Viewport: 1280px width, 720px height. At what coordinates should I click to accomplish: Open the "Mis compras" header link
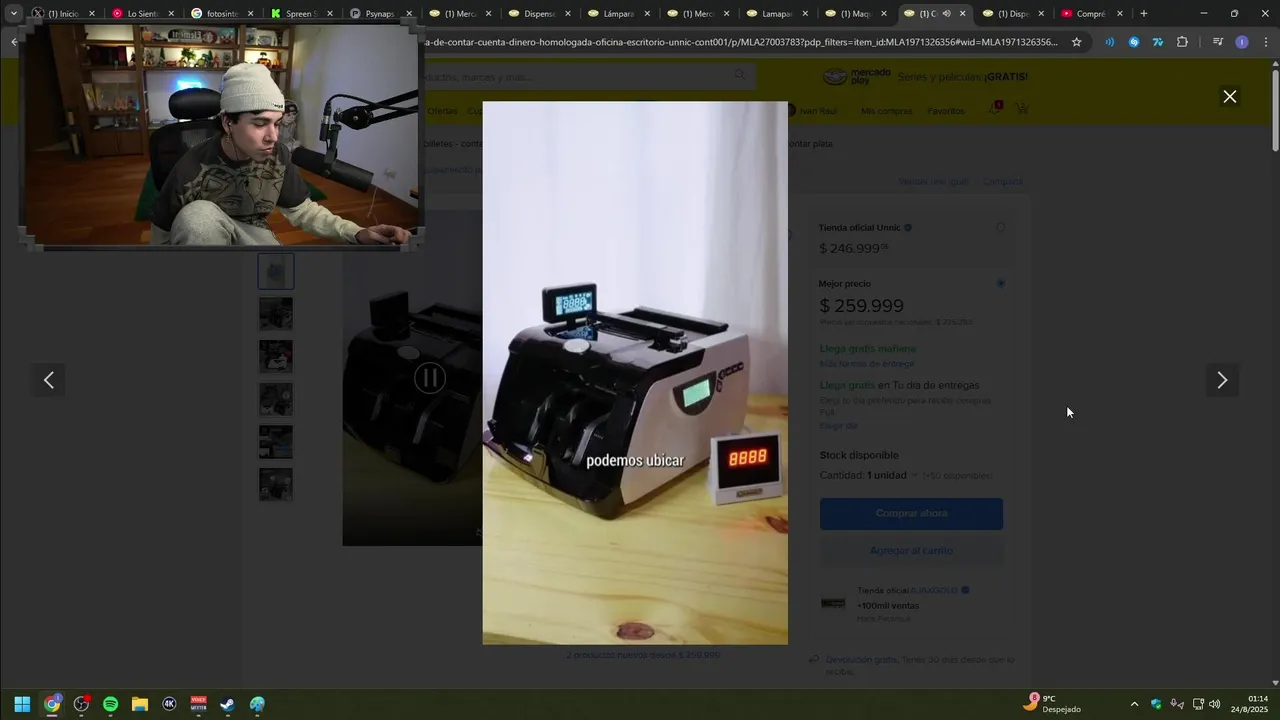pos(886,111)
